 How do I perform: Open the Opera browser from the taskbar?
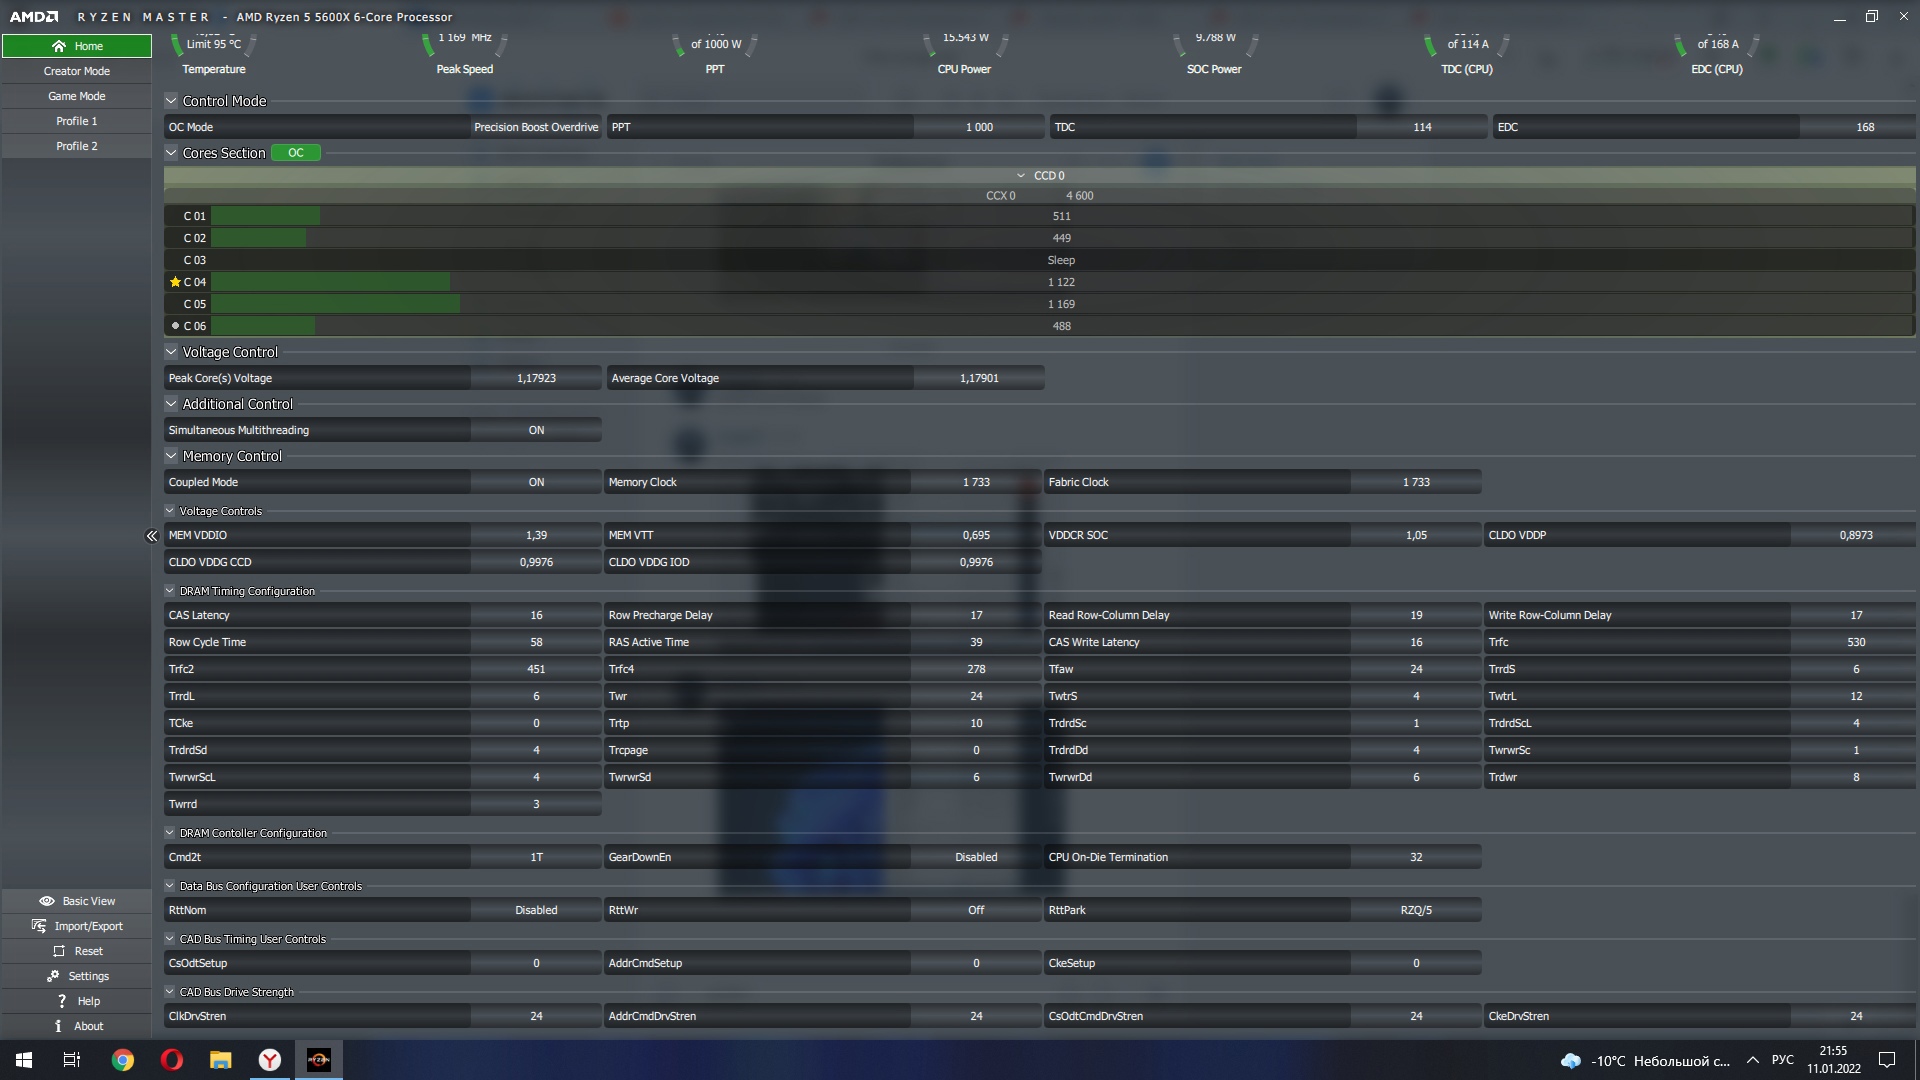click(x=172, y=1060)
